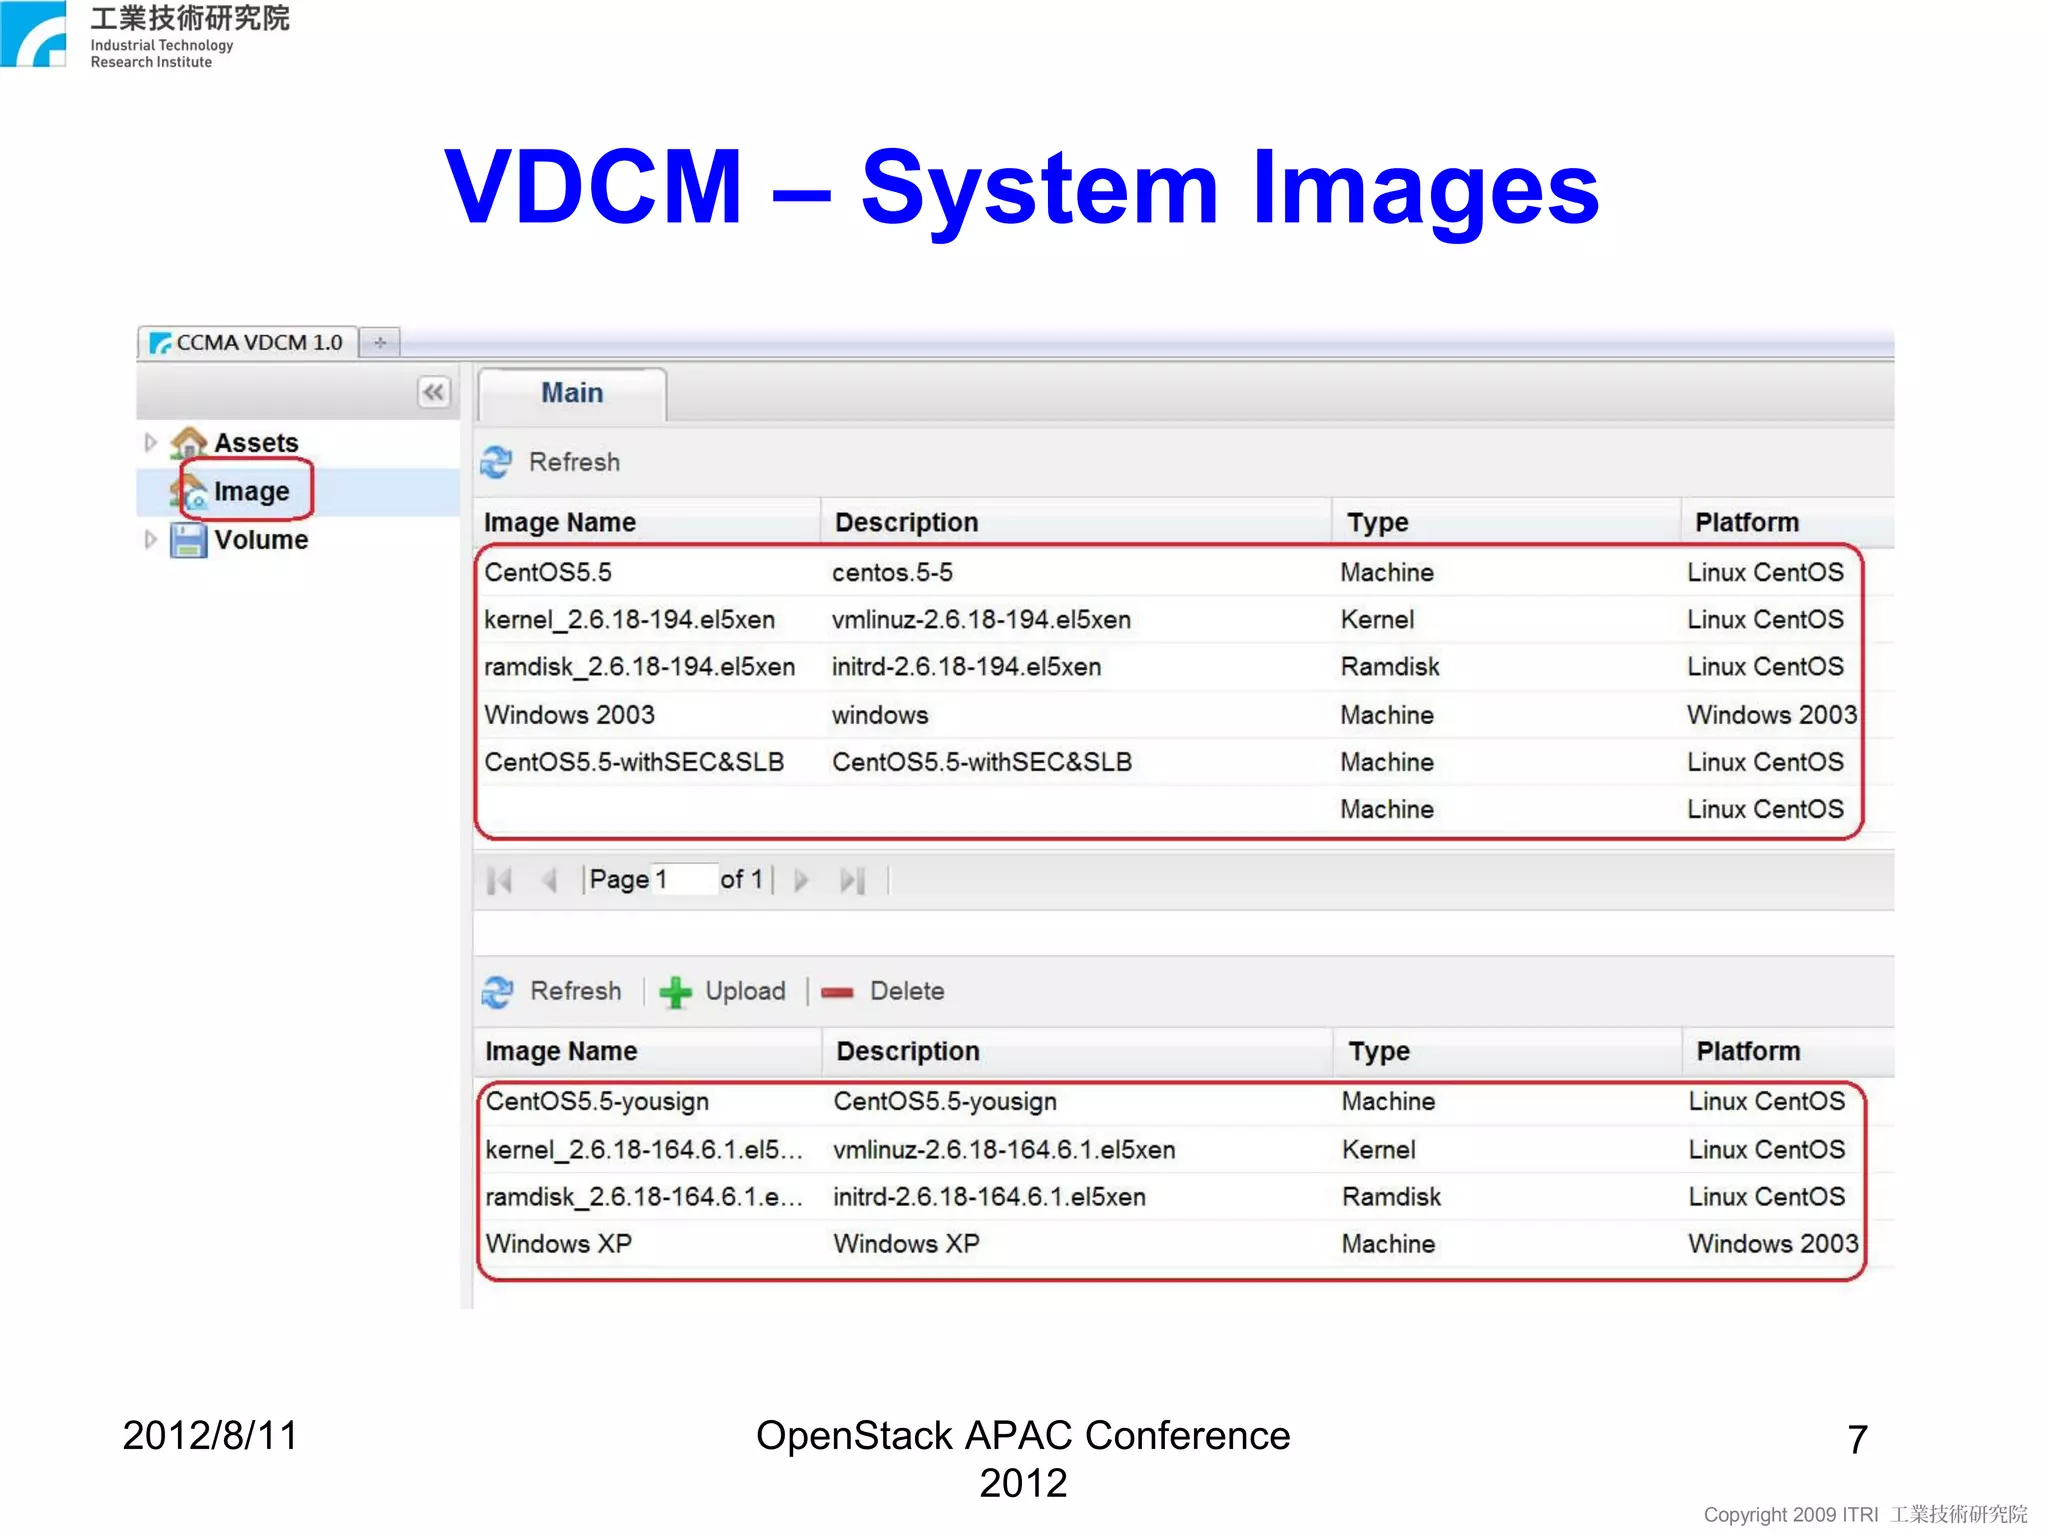Click the page number input field

(684, 879)
